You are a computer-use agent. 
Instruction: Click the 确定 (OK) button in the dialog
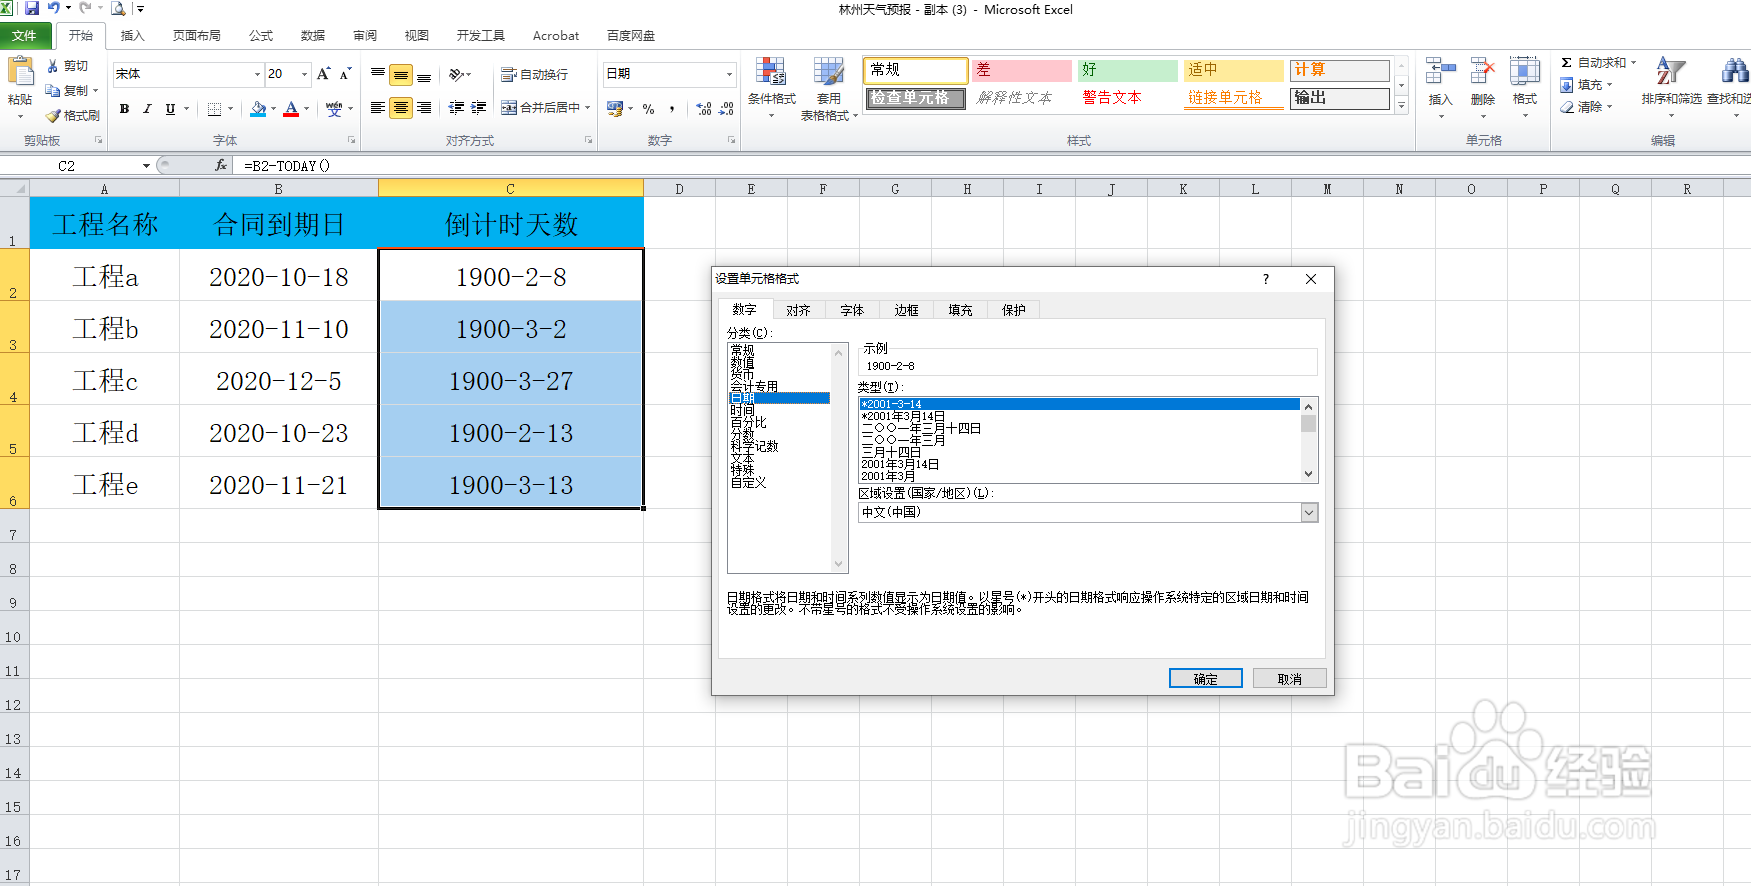1206,679
